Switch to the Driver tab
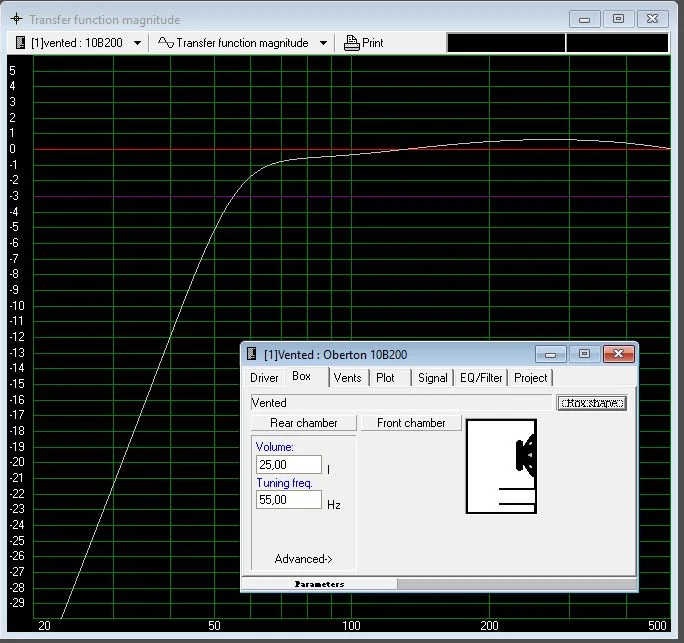Image resolution: width=684 pixels, height=643 pixels. (x=264, y=378)
